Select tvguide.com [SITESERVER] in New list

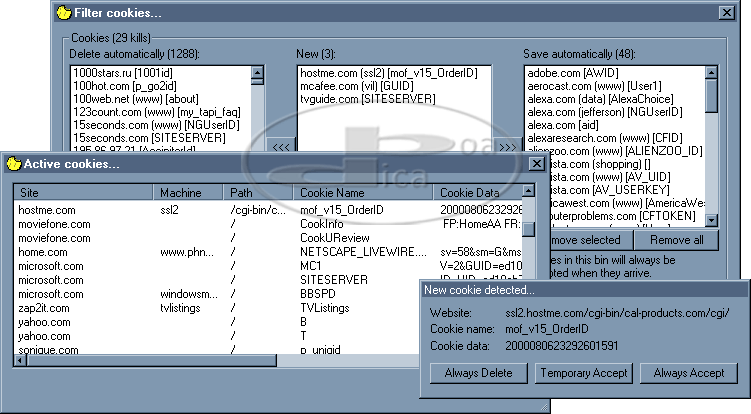(x=356, y=100)
